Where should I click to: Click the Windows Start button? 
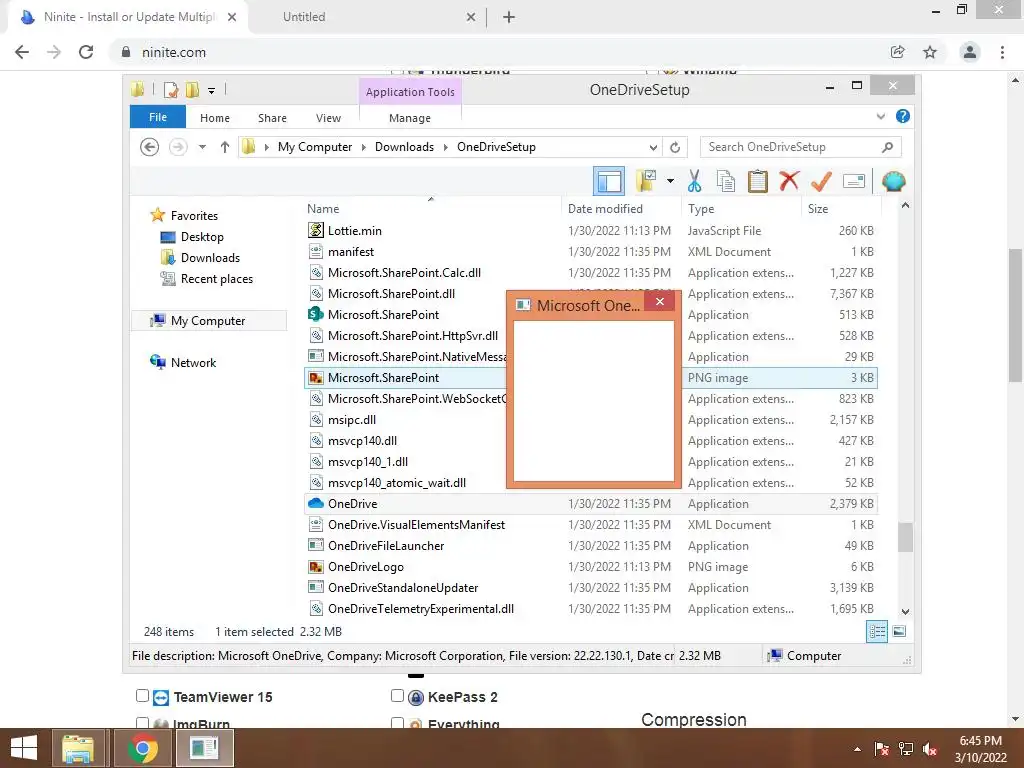click(x=24, y=748)
